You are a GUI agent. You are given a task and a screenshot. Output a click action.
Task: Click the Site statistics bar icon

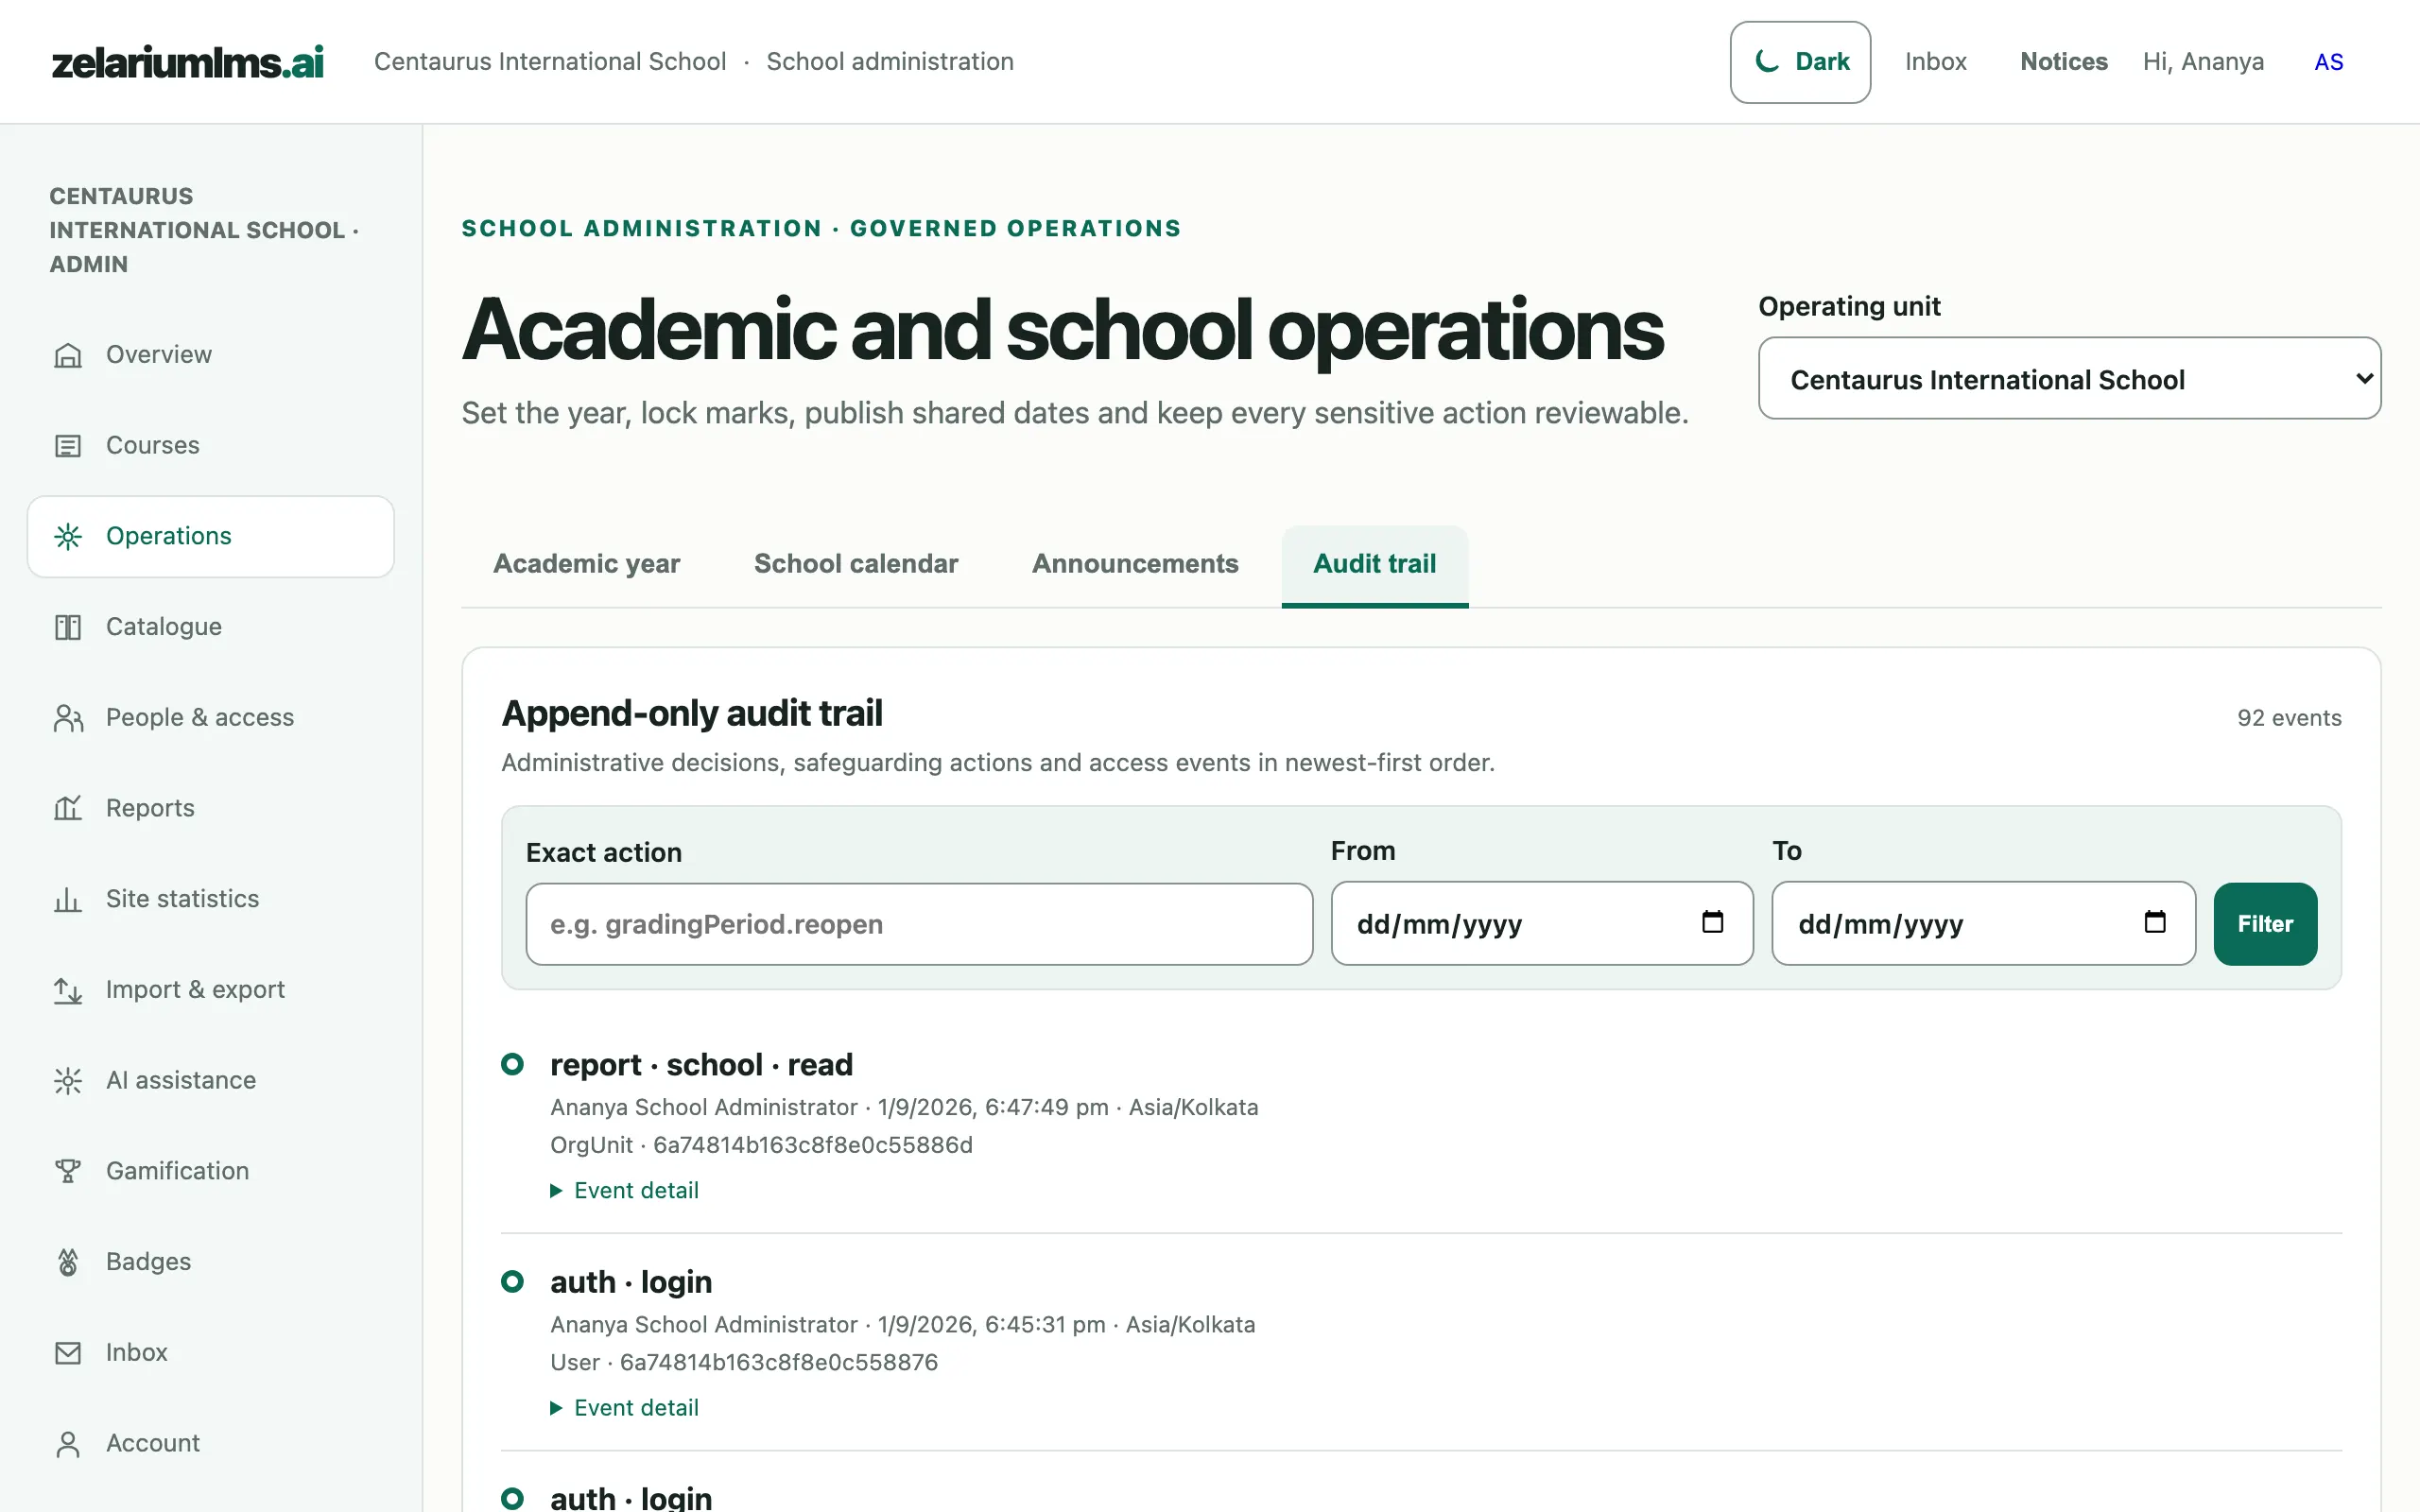point(68,899)
